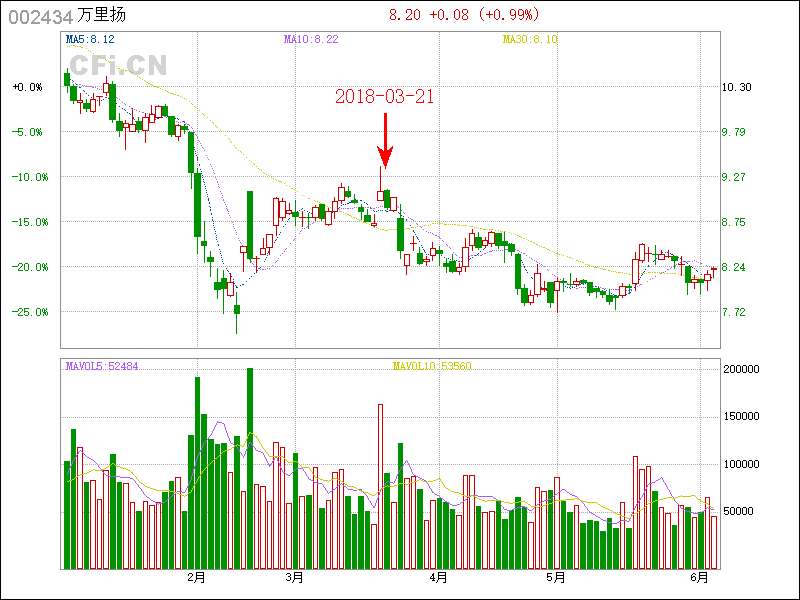Click the 10.30 price level on the right axis
This screenshot has height=600, width=800.
pos(737,87)
